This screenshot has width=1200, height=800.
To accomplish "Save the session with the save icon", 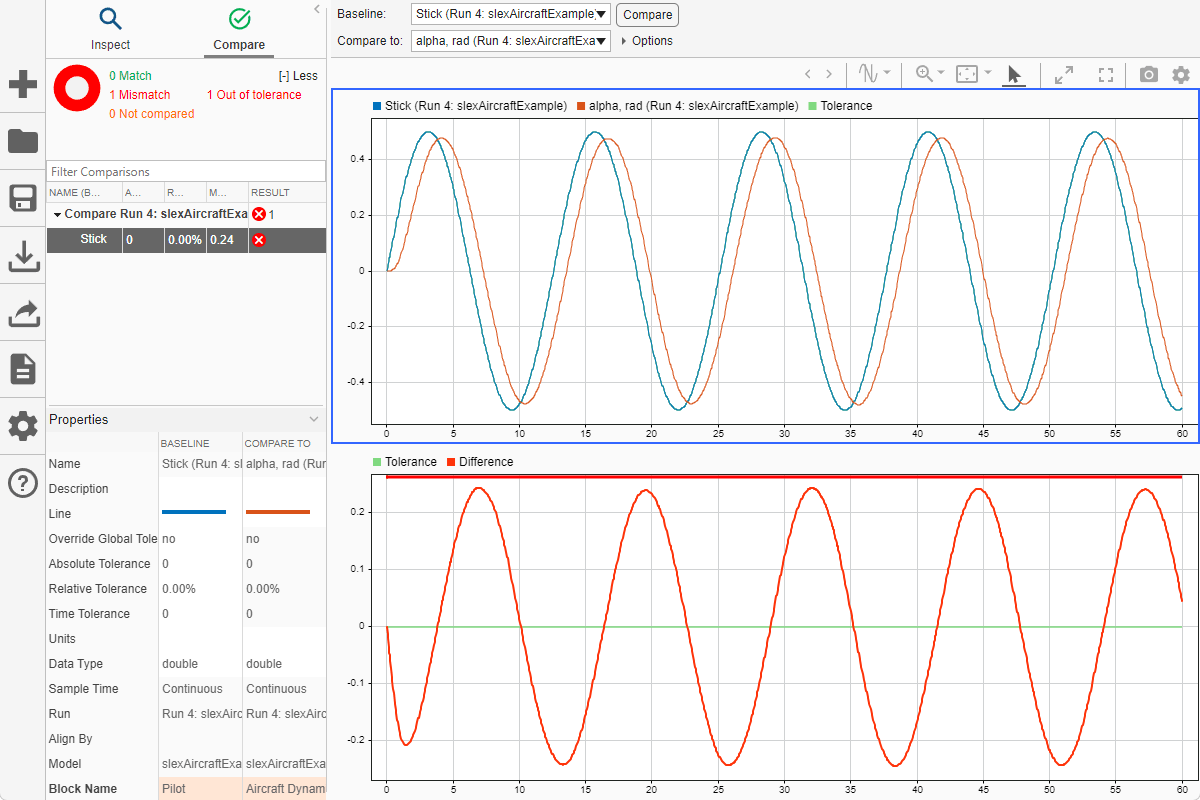I will pyautogui.click(x=22, y=198).
